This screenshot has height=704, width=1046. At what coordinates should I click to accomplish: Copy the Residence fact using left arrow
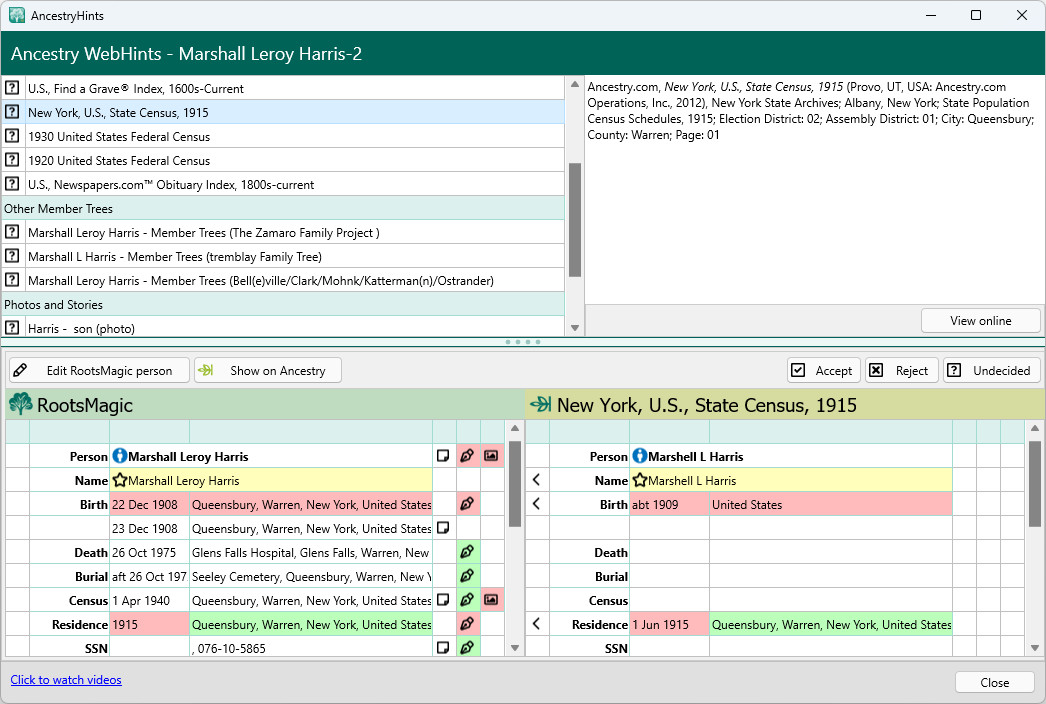click(x=537, y=625)
